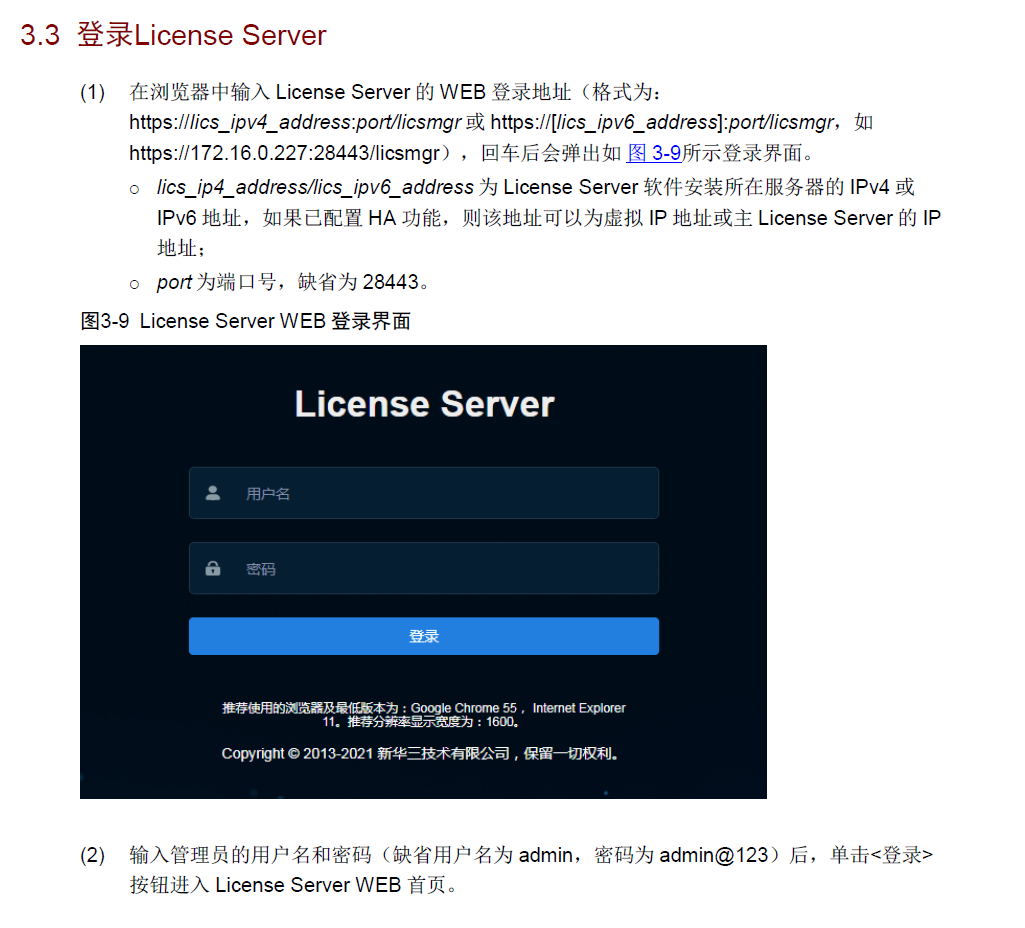1025x928 pixels.
Task: Select the heading 3.3 登录License Server
Action: 173,35
